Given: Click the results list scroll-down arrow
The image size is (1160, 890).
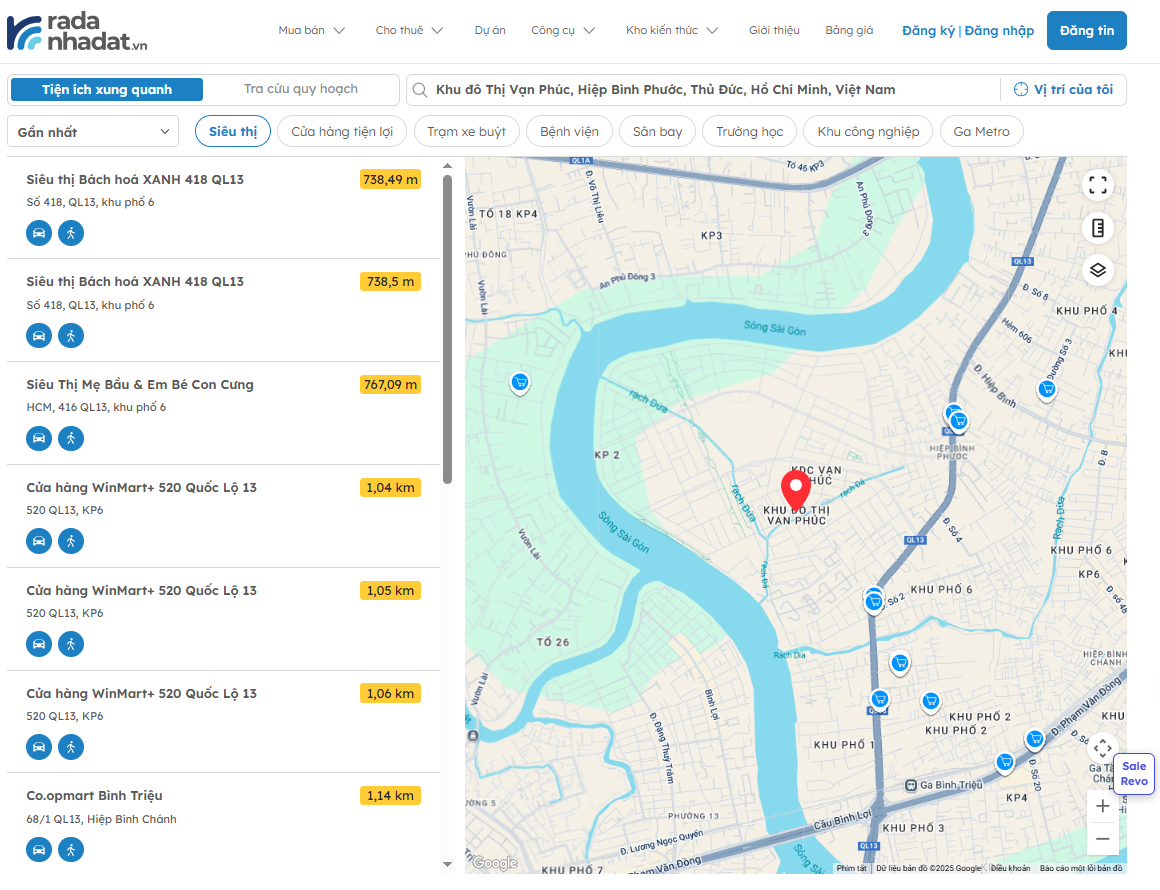Looking at the screenshot, I should click(x=447, y=864).
